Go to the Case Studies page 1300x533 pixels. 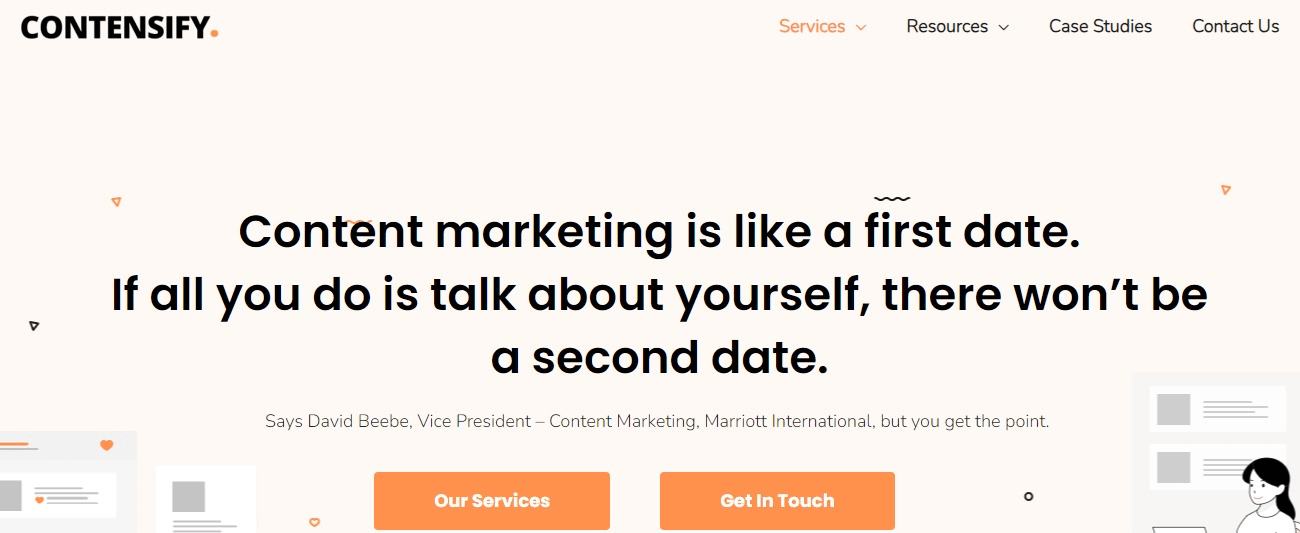pos(1100,27)
